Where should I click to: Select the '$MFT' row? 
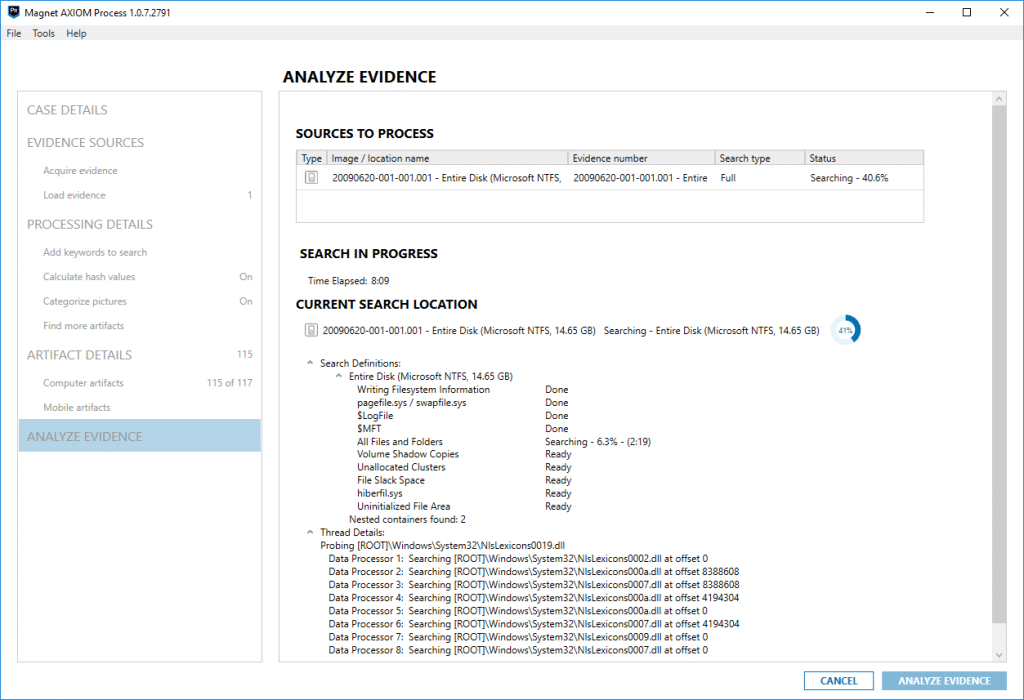pos(369,428)
